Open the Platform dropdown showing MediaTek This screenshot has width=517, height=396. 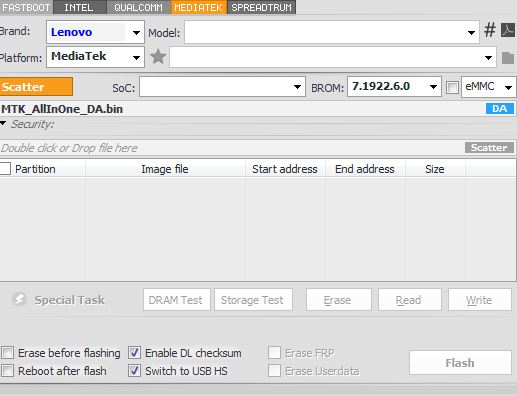(95, 57)
